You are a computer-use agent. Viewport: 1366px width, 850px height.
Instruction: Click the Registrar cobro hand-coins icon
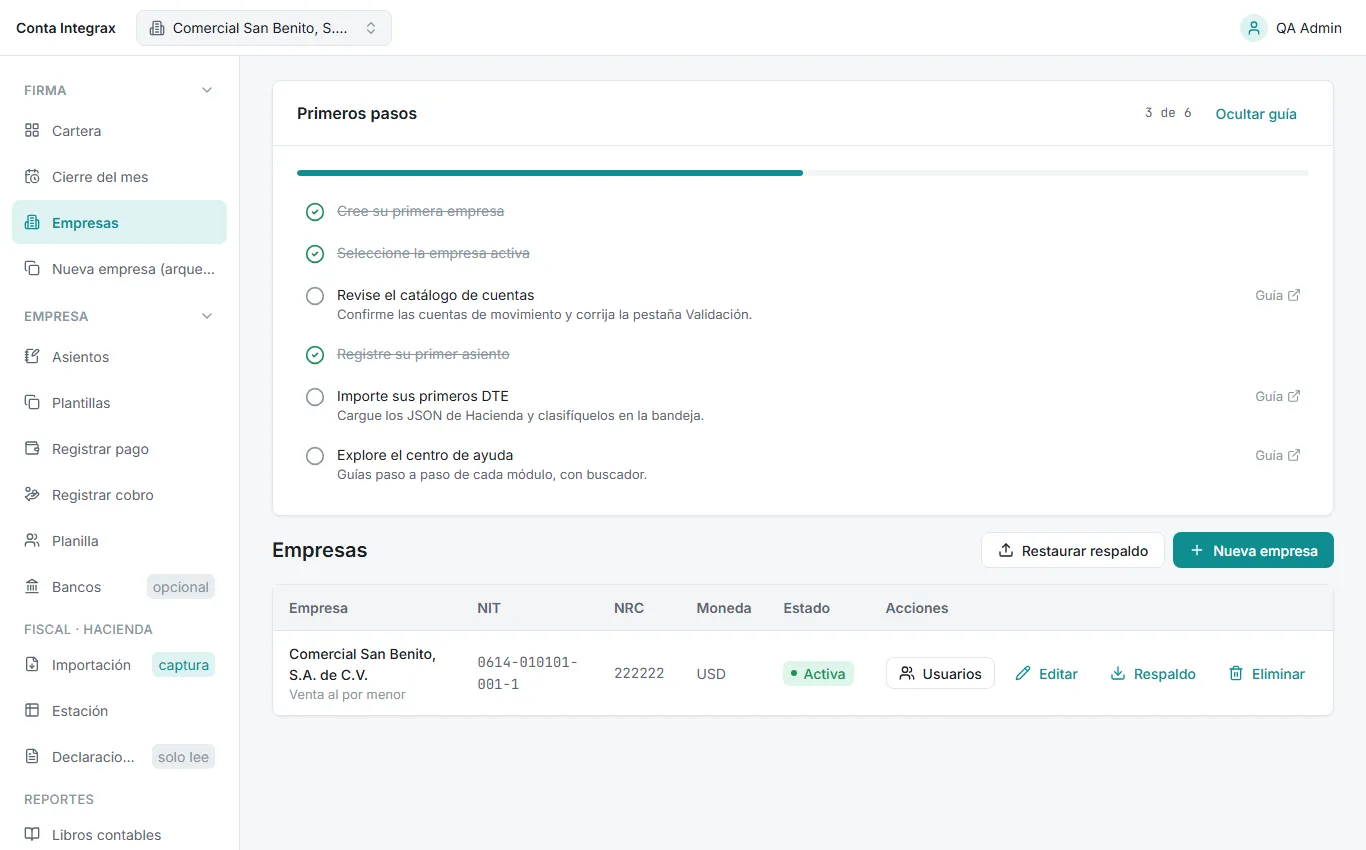[x=32, y=495]
